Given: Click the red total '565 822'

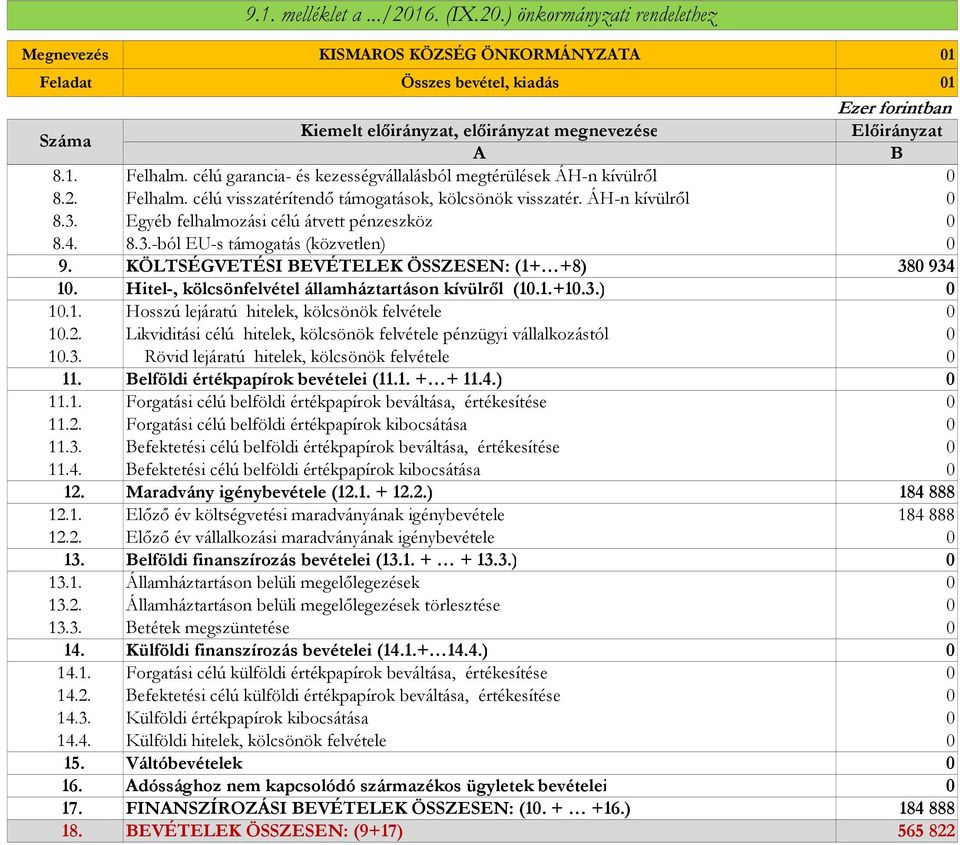Looking at the screenshot, I should click(x=926, y=832).
